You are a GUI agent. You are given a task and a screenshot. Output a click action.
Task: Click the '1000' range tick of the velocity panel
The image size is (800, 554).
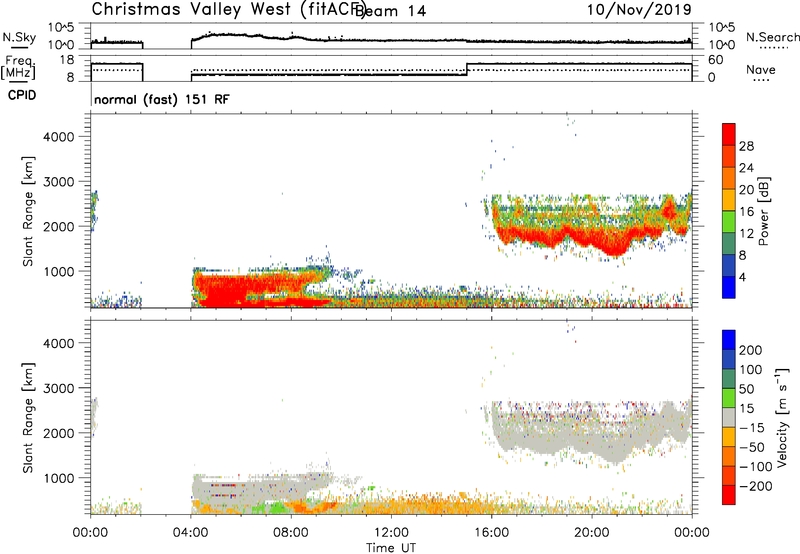[x=59, y=478]
